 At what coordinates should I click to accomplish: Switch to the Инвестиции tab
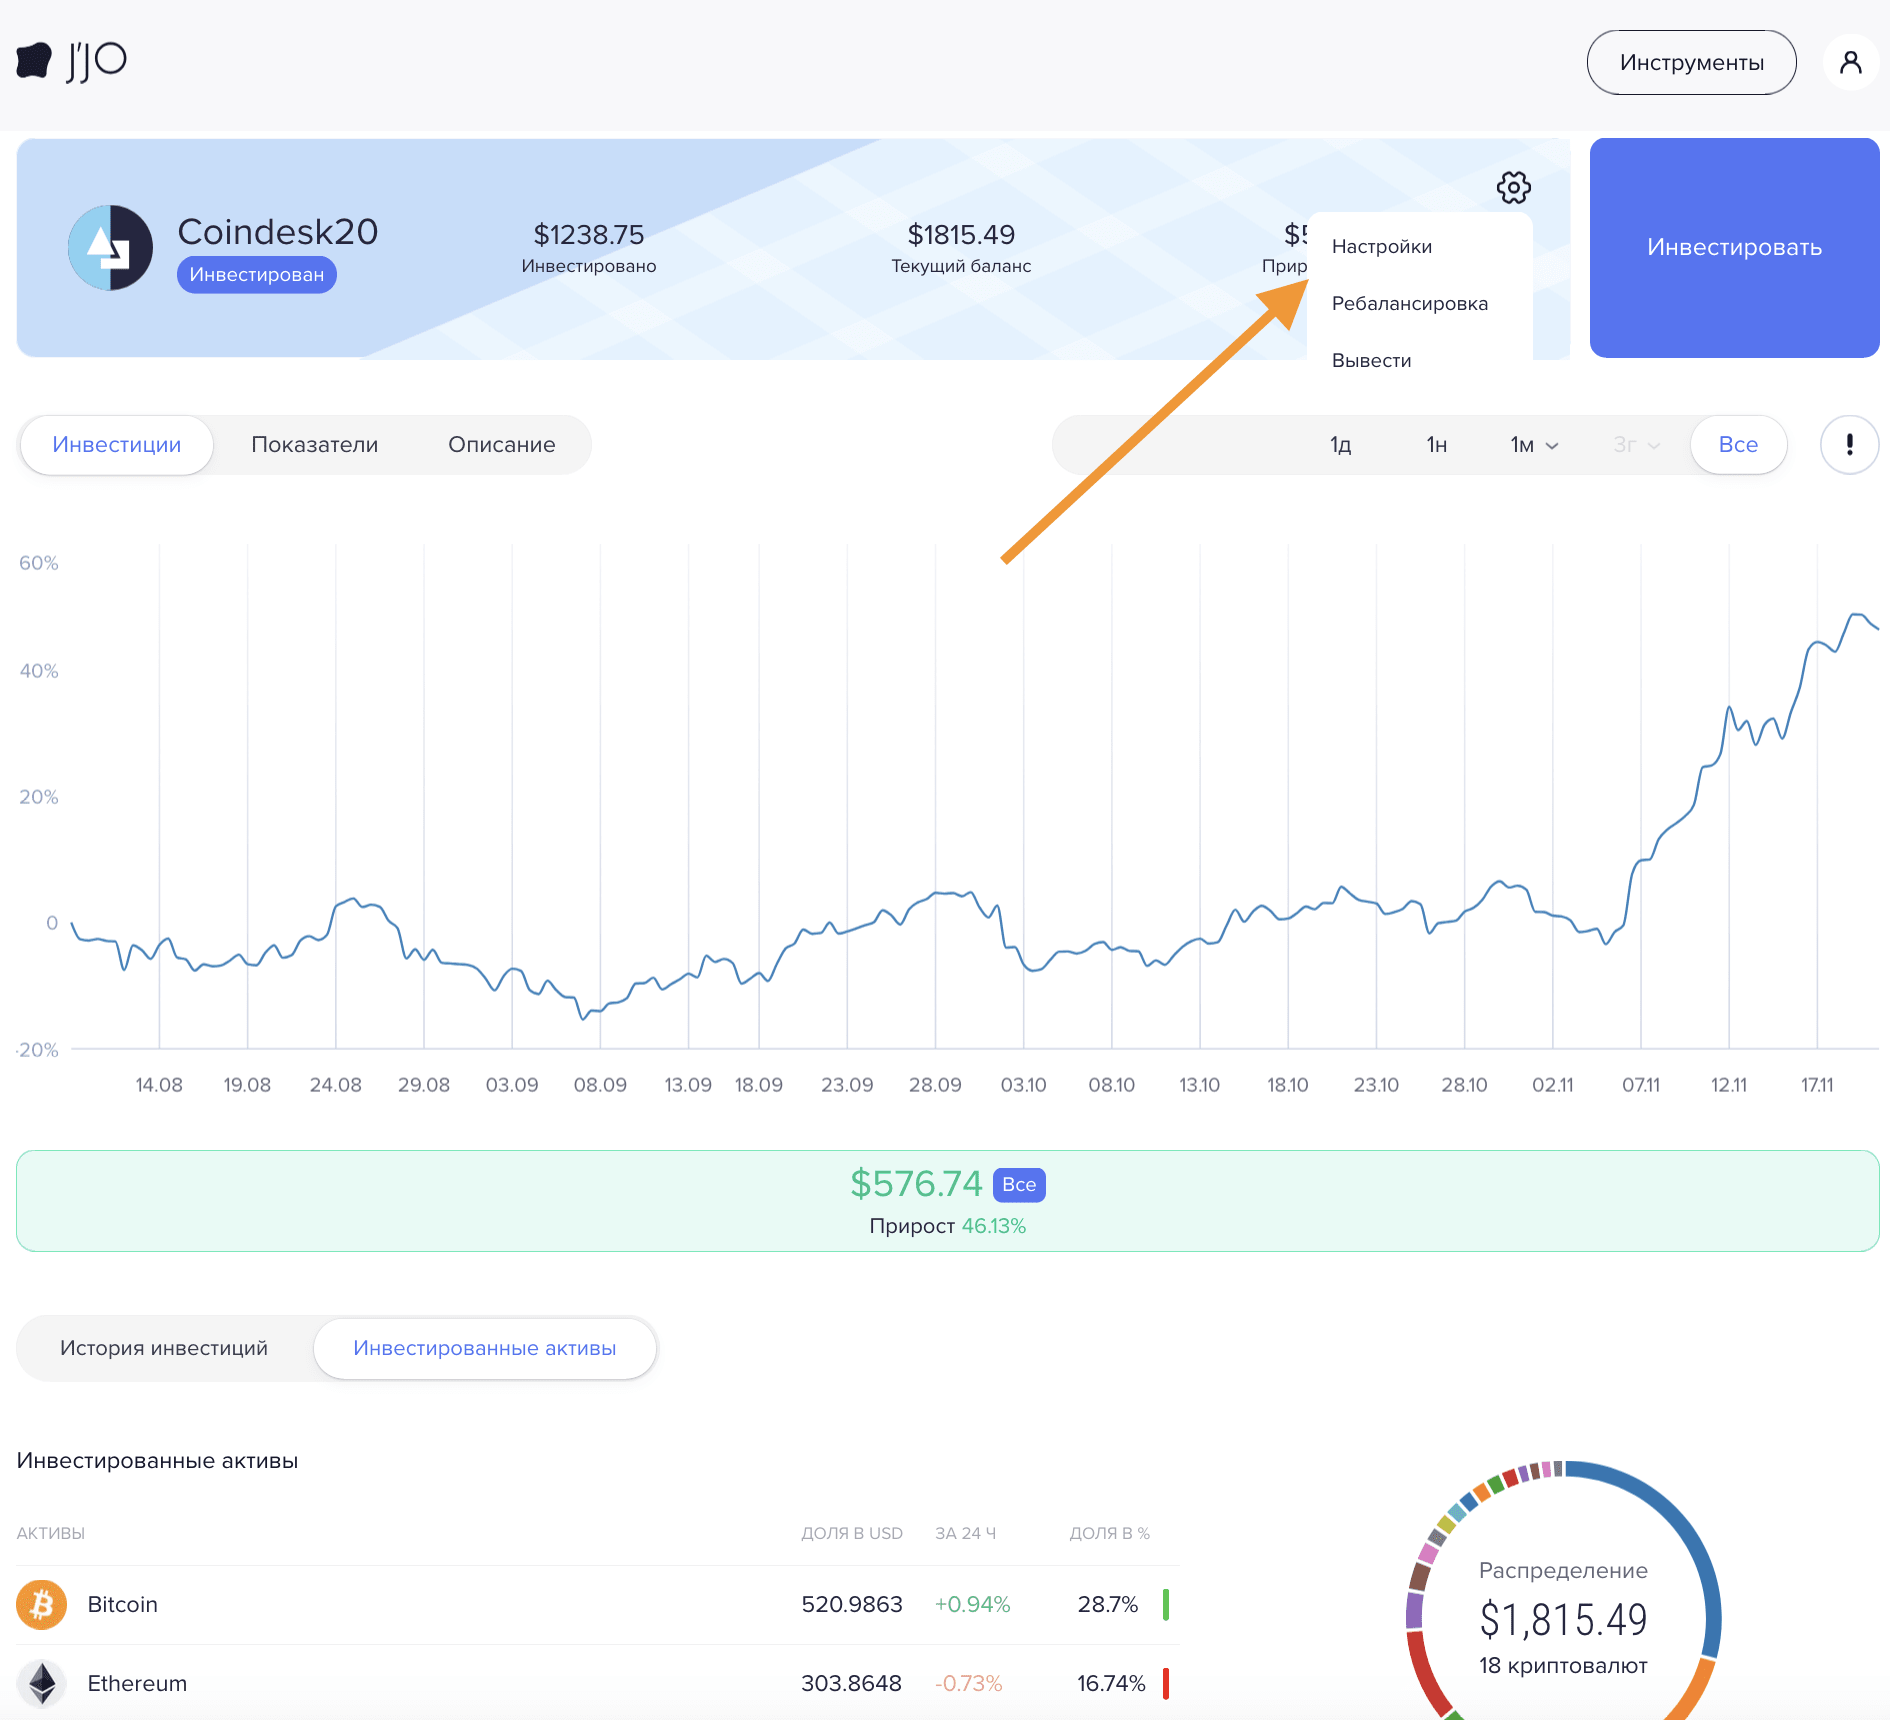click(x=117, y=444)
